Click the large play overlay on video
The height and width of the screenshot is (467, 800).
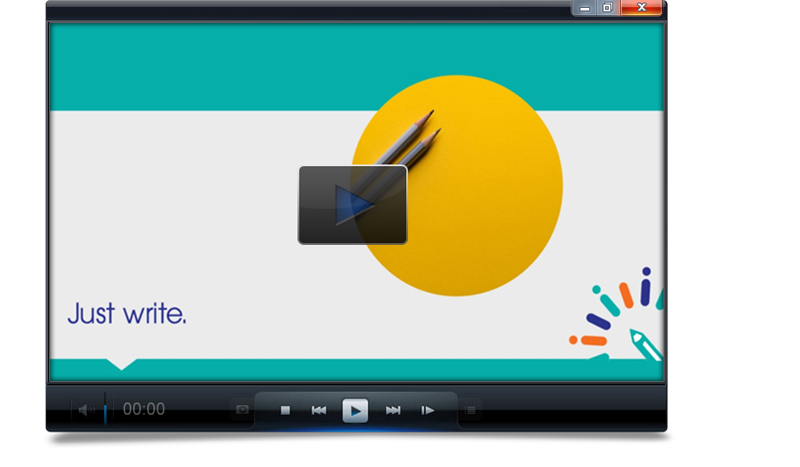[353, 205]
